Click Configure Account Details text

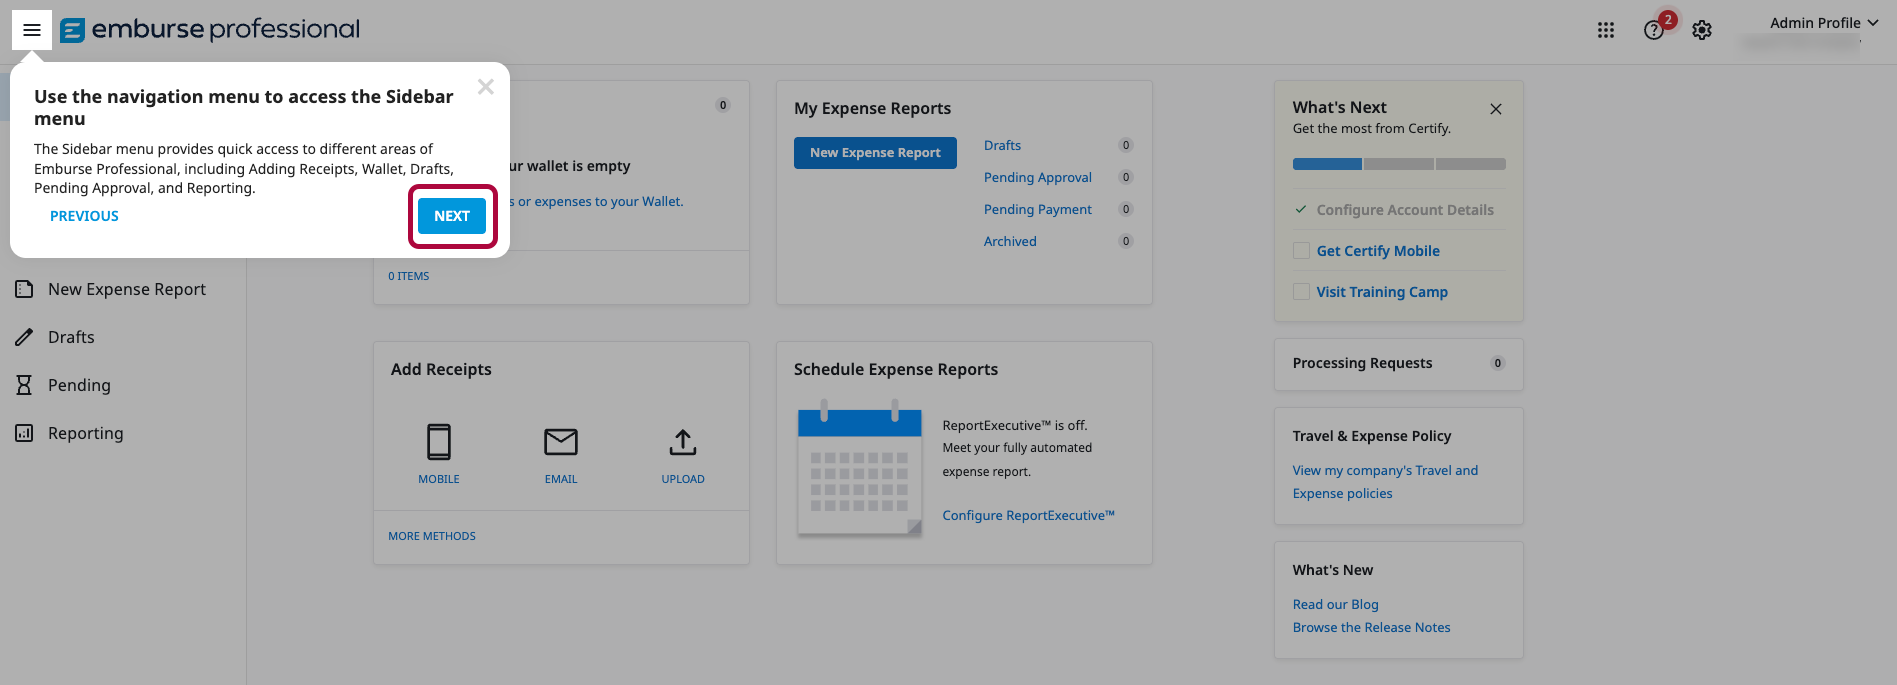1405,210
